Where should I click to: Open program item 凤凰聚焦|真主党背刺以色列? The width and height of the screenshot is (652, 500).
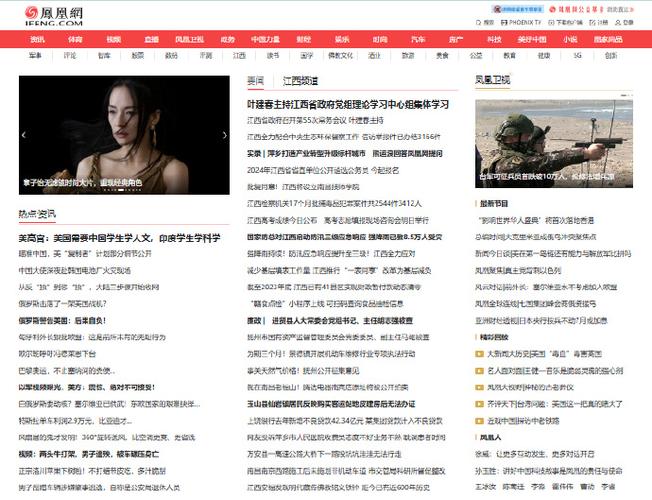pos(518,270)
